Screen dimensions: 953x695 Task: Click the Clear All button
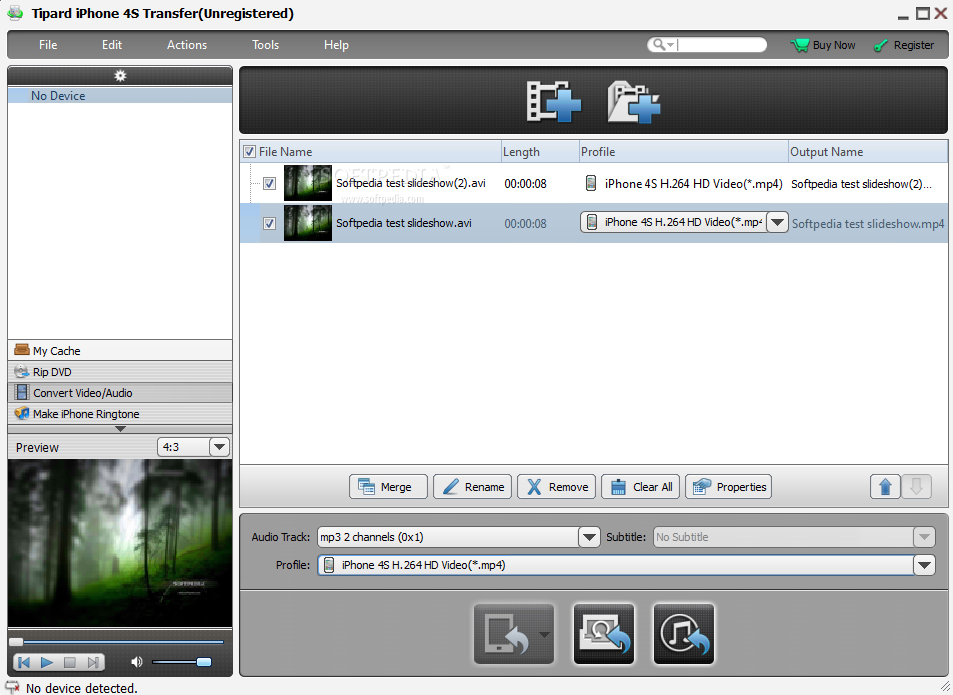coord(640,487)
